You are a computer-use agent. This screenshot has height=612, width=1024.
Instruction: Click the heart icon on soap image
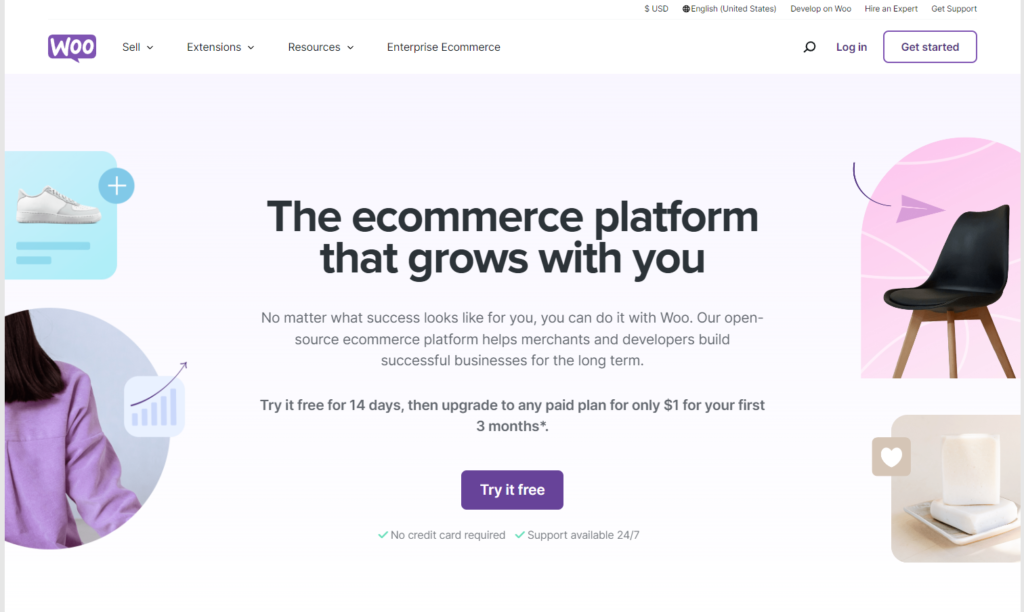891,457
